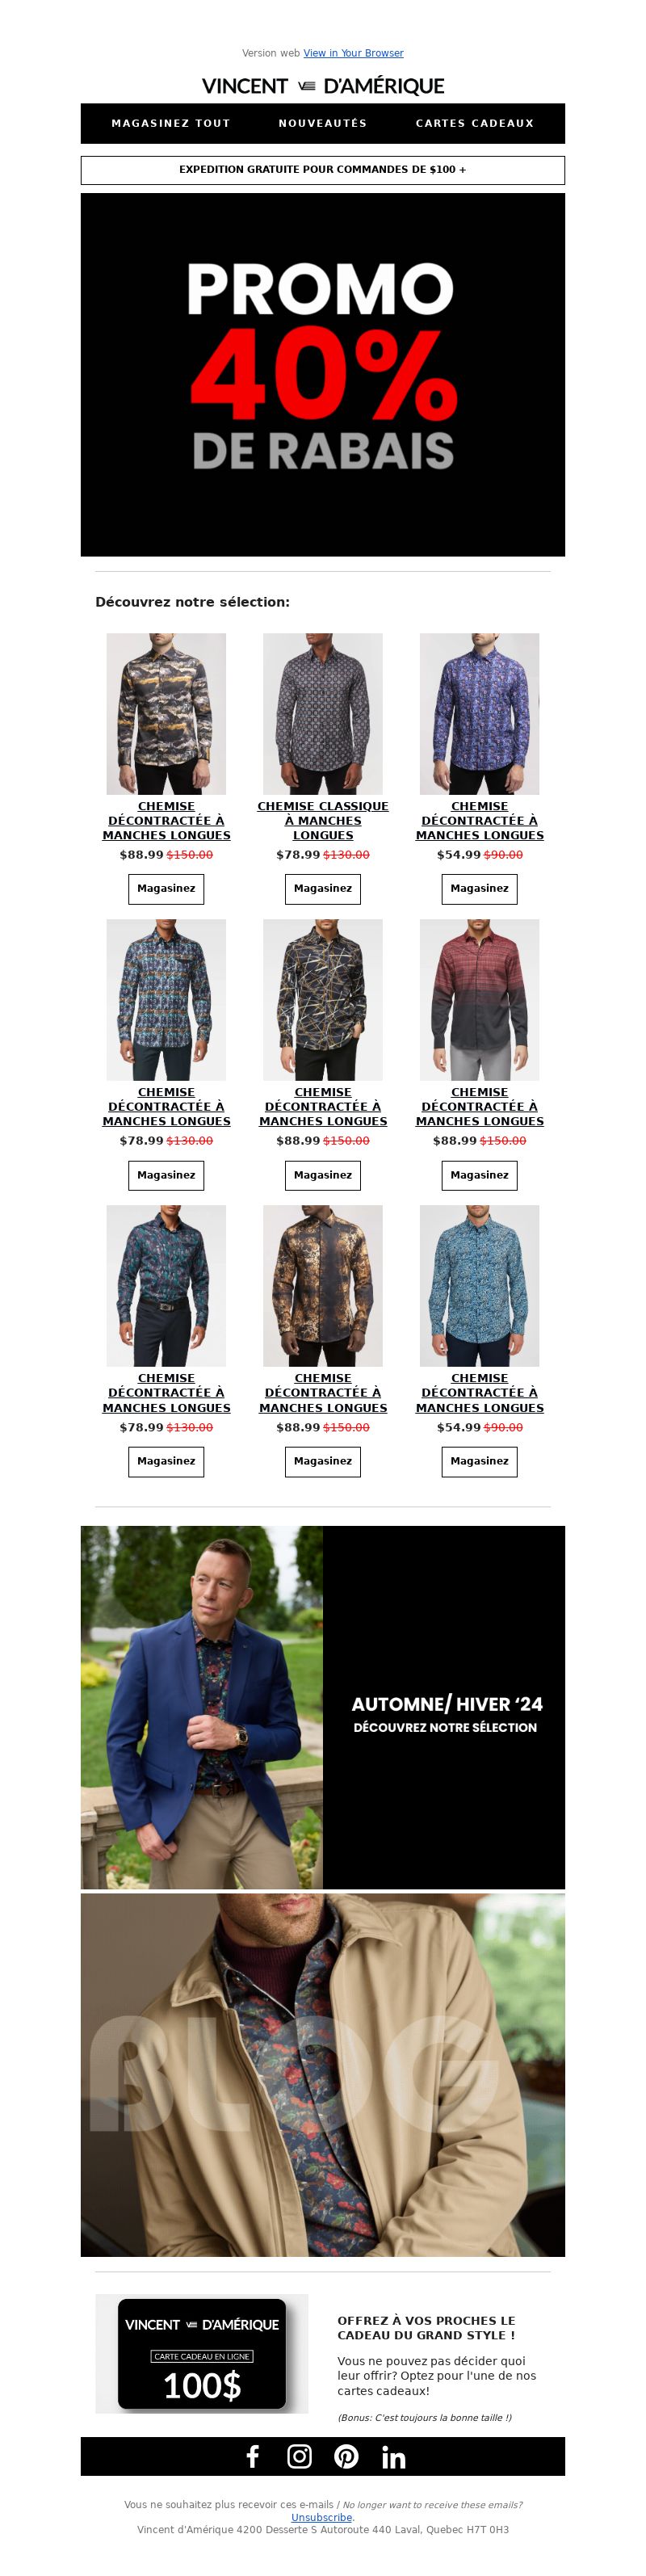Click Magasinez under the $78.99 classic shirt
646x2576 pixels.
tap(323, 888)
